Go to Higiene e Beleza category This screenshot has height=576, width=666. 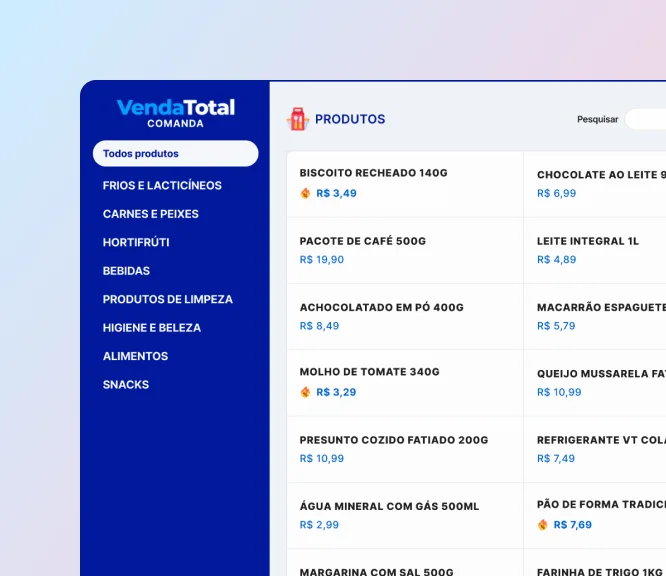tap(151, 328)
